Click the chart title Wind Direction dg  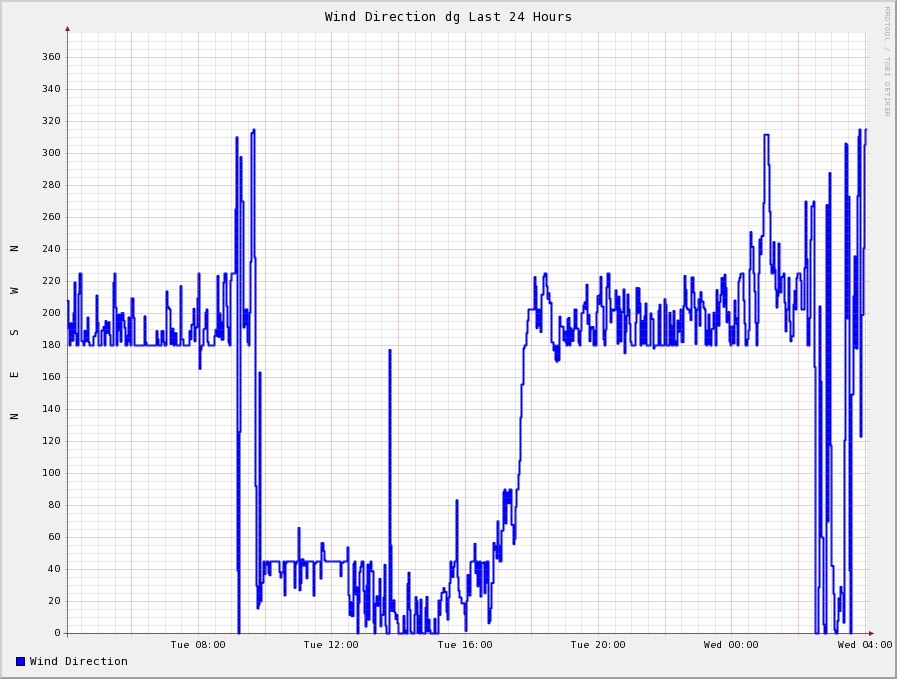click(448, 17)
